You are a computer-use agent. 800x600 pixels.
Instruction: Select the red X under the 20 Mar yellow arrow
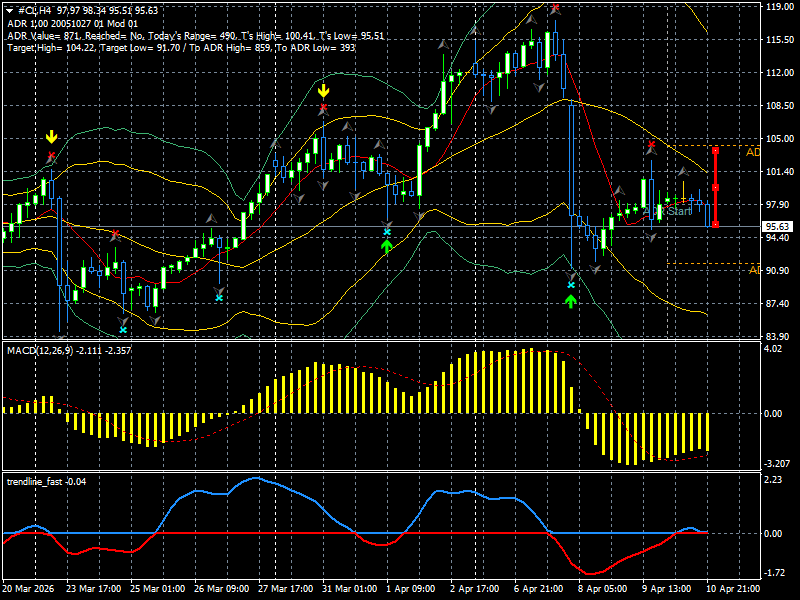coord(51,155)
